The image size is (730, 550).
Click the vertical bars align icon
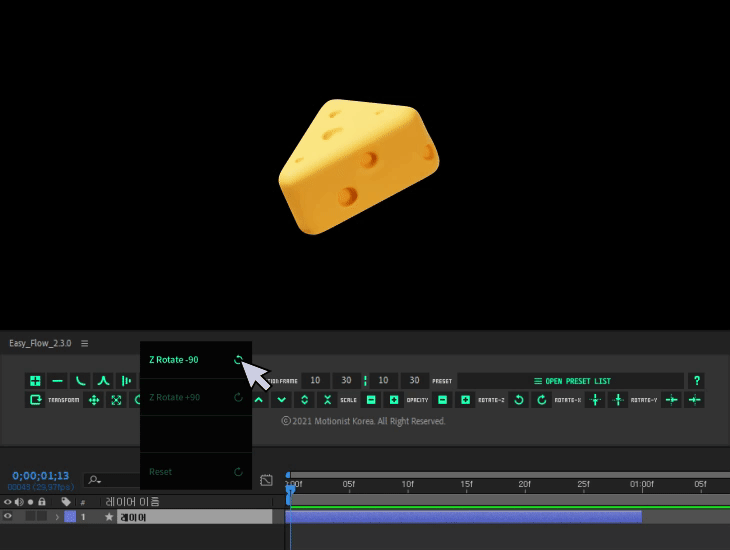126,381
